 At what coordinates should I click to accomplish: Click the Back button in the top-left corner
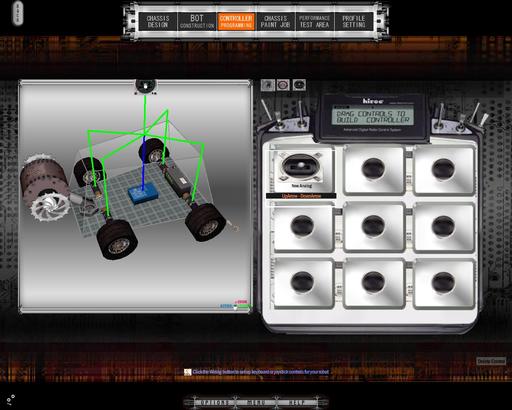tap(18, 13)
